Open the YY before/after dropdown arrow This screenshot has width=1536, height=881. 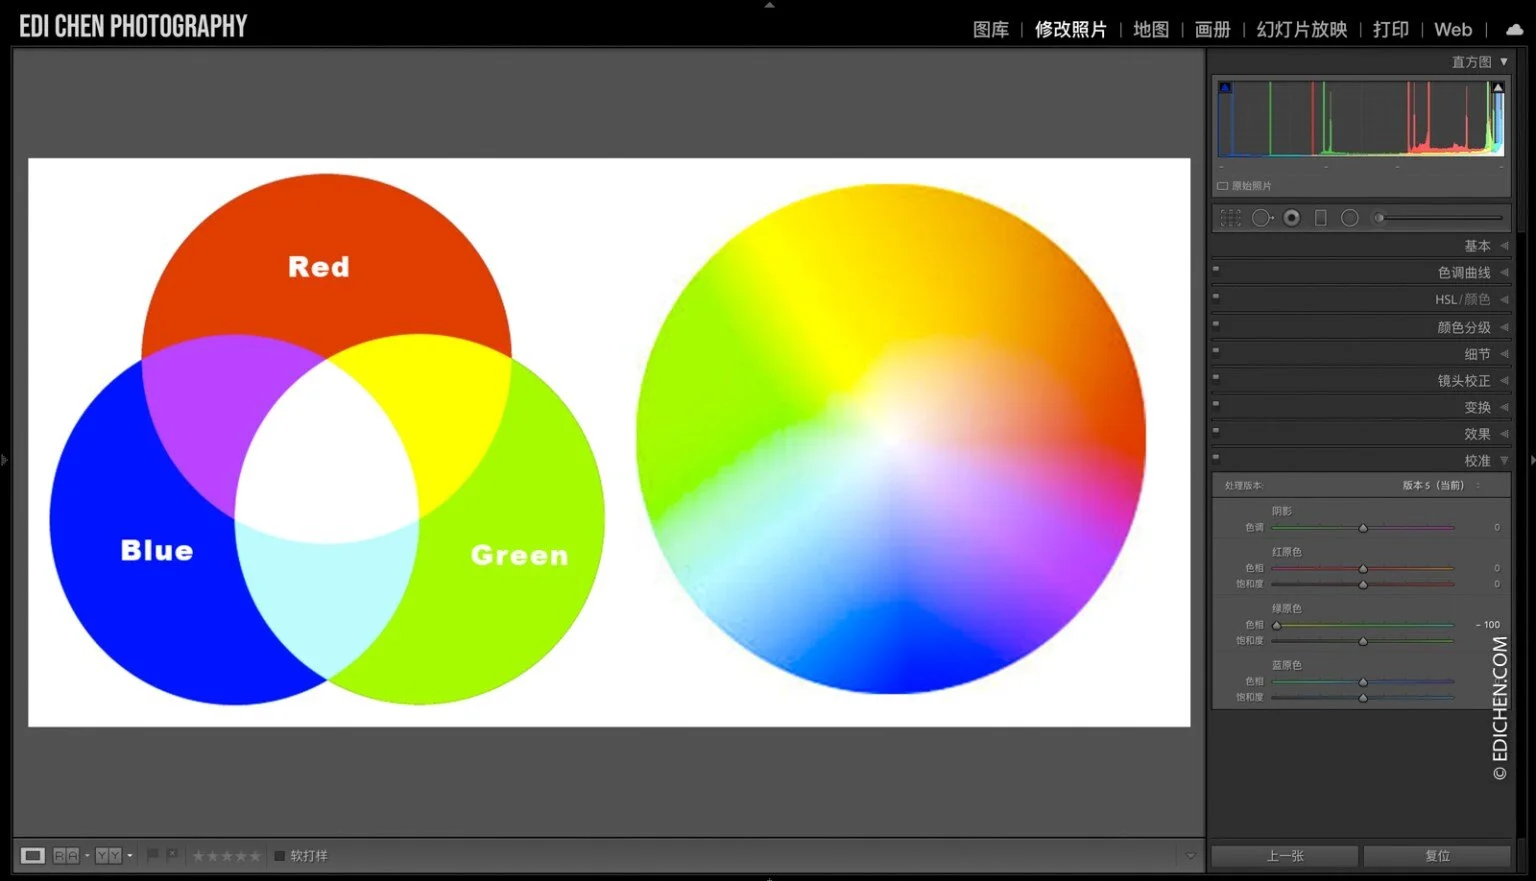pos(130,856)
